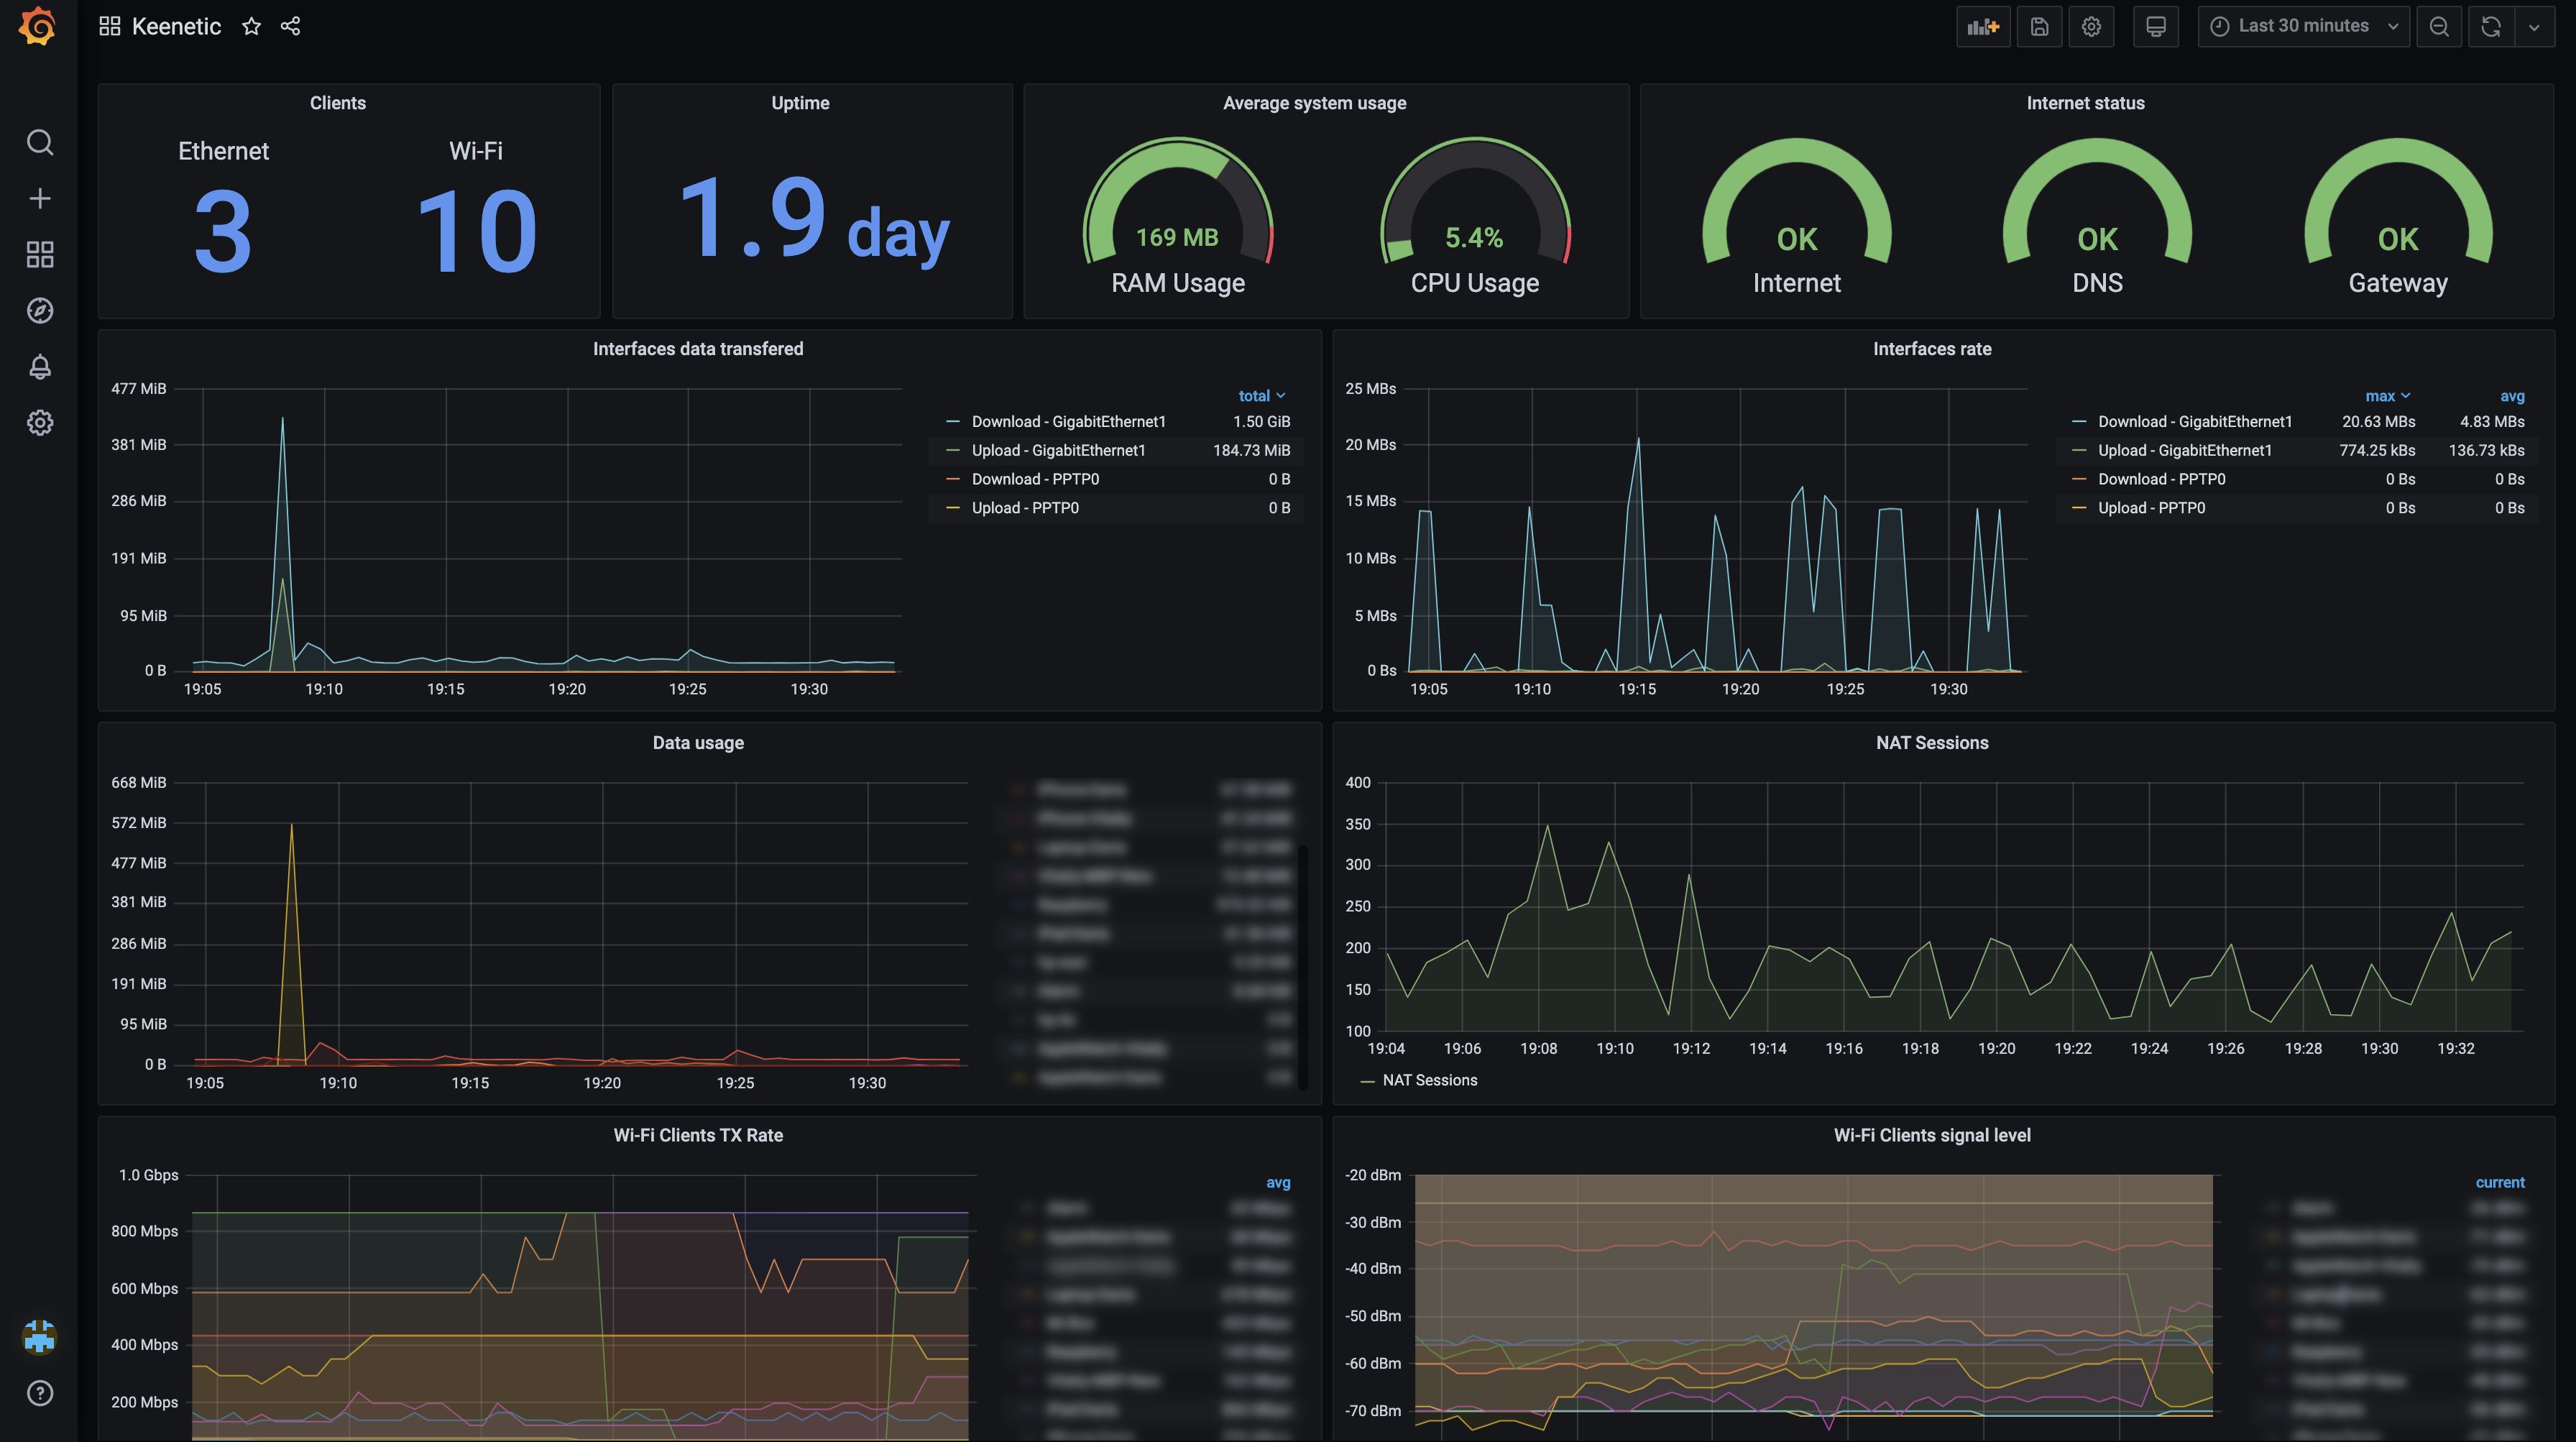
Task: Click the share dashboard icon
Action: pyautogui.click(x=291, y=27)
